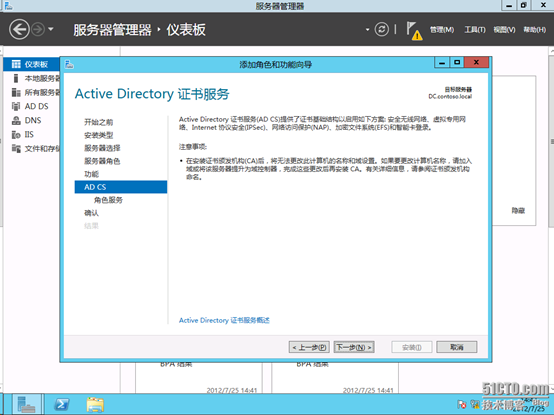This screenshot has width=554, height=415.
Task: Click 隐藏 link in dashboard behind wizard
Action: [x=518, y=211]
